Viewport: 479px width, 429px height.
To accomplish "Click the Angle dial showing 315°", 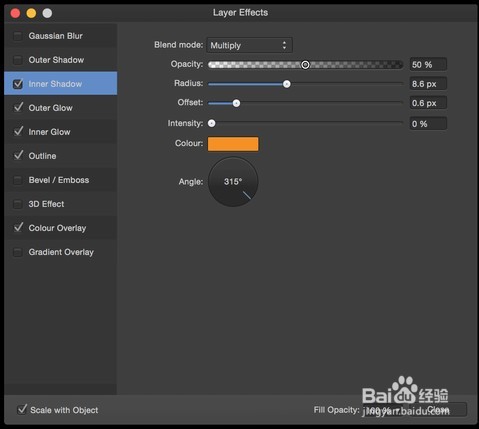I will coord(233,182).
